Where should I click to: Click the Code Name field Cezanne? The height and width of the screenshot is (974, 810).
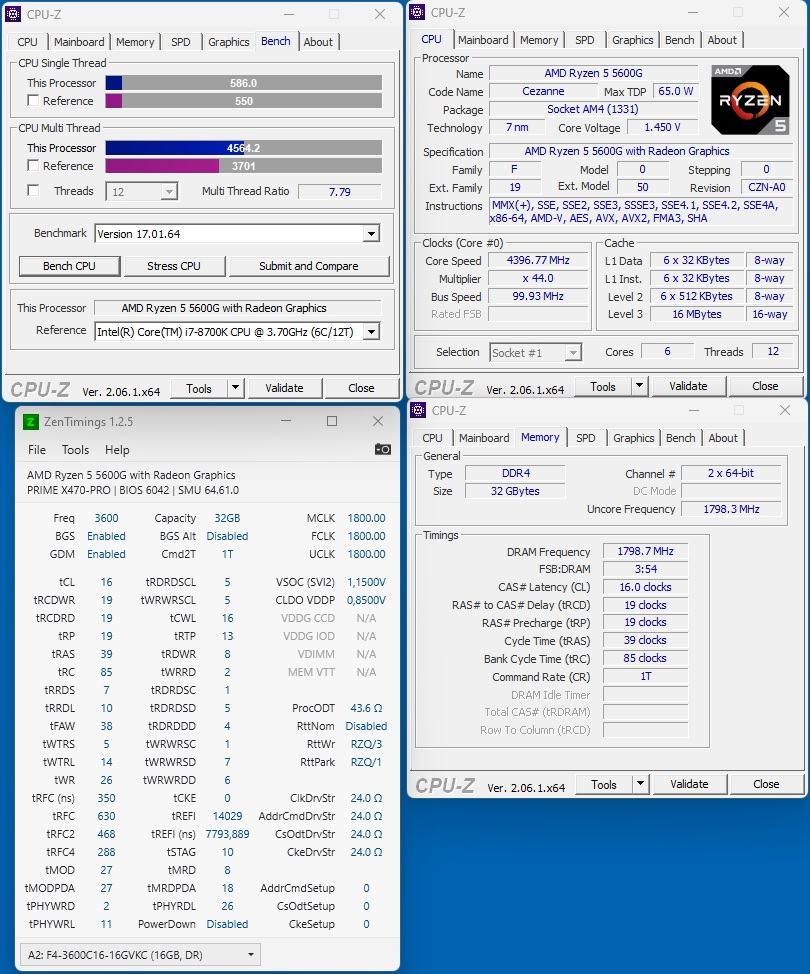pos(544,91)
